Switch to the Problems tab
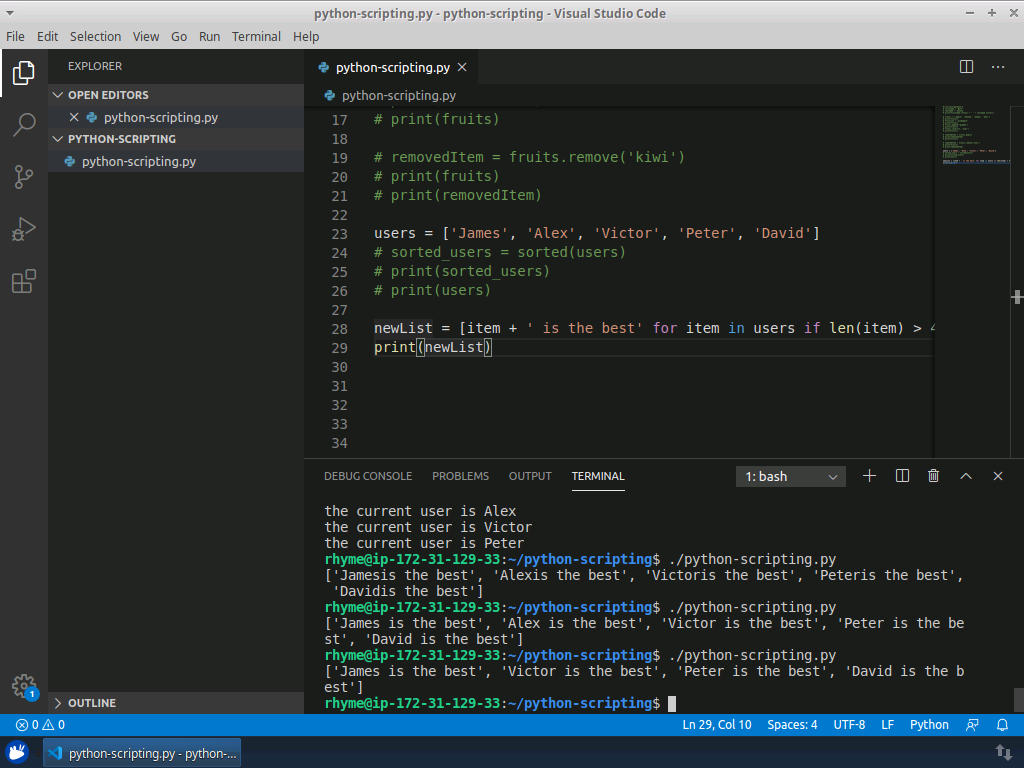The image size is (1024, 768). (x=460, y=476)
